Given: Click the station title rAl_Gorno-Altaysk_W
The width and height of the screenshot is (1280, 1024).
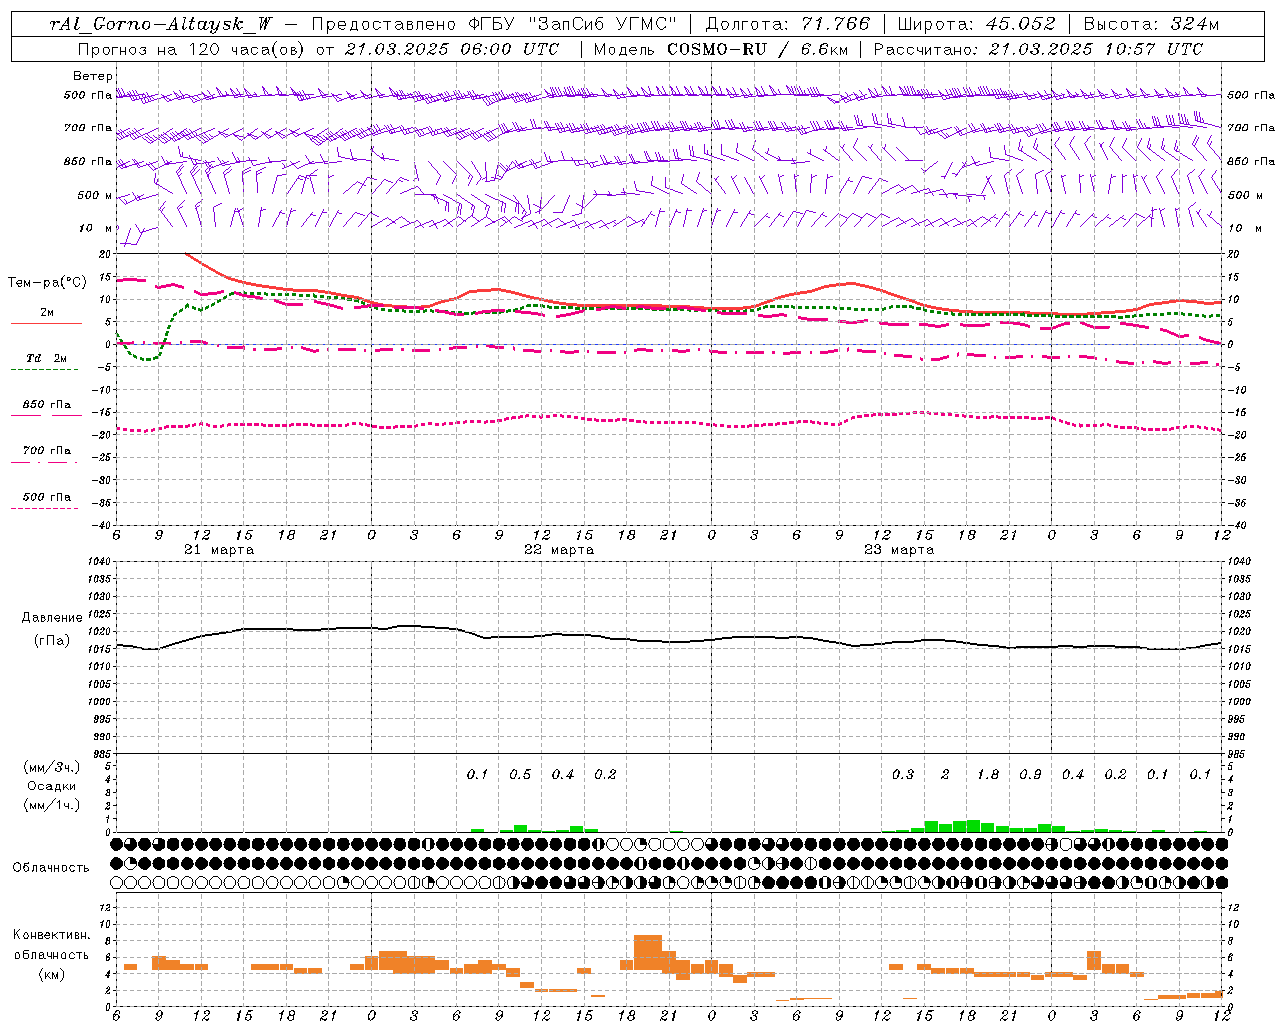Looking at the screenshot, I should (x=161, y=24).
